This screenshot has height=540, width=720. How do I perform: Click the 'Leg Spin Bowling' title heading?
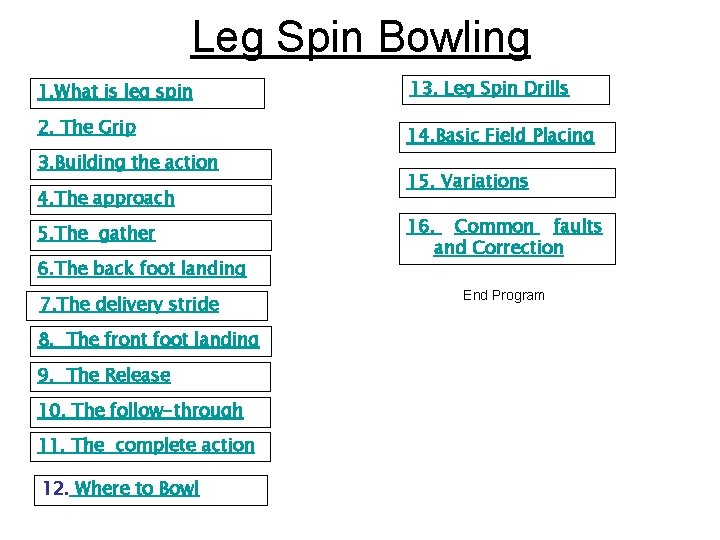coord(361,38)
